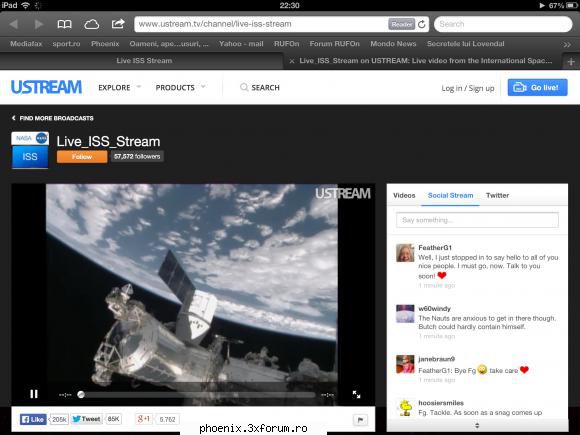Click the Google +1 button
The image size is (580, 435).
tap(144, 419)
